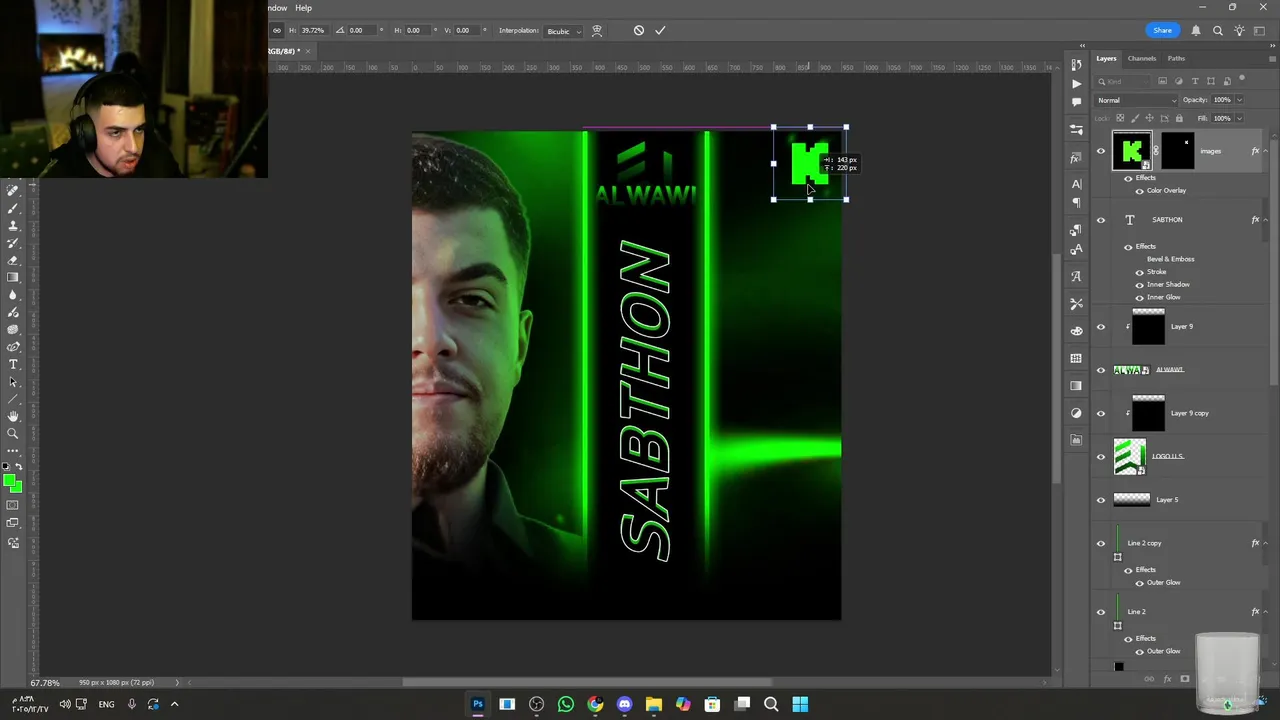Toggle visibility of Layer 9 copy
This screenshot has width=1280, height=720.
pos(1101,413)
